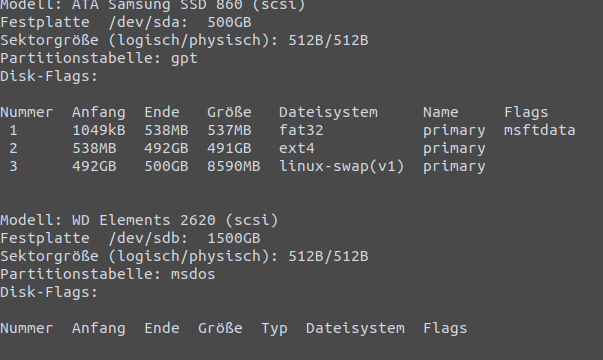Click the ext4 filesystem entry
603x360 pixels.
(297, 148)
